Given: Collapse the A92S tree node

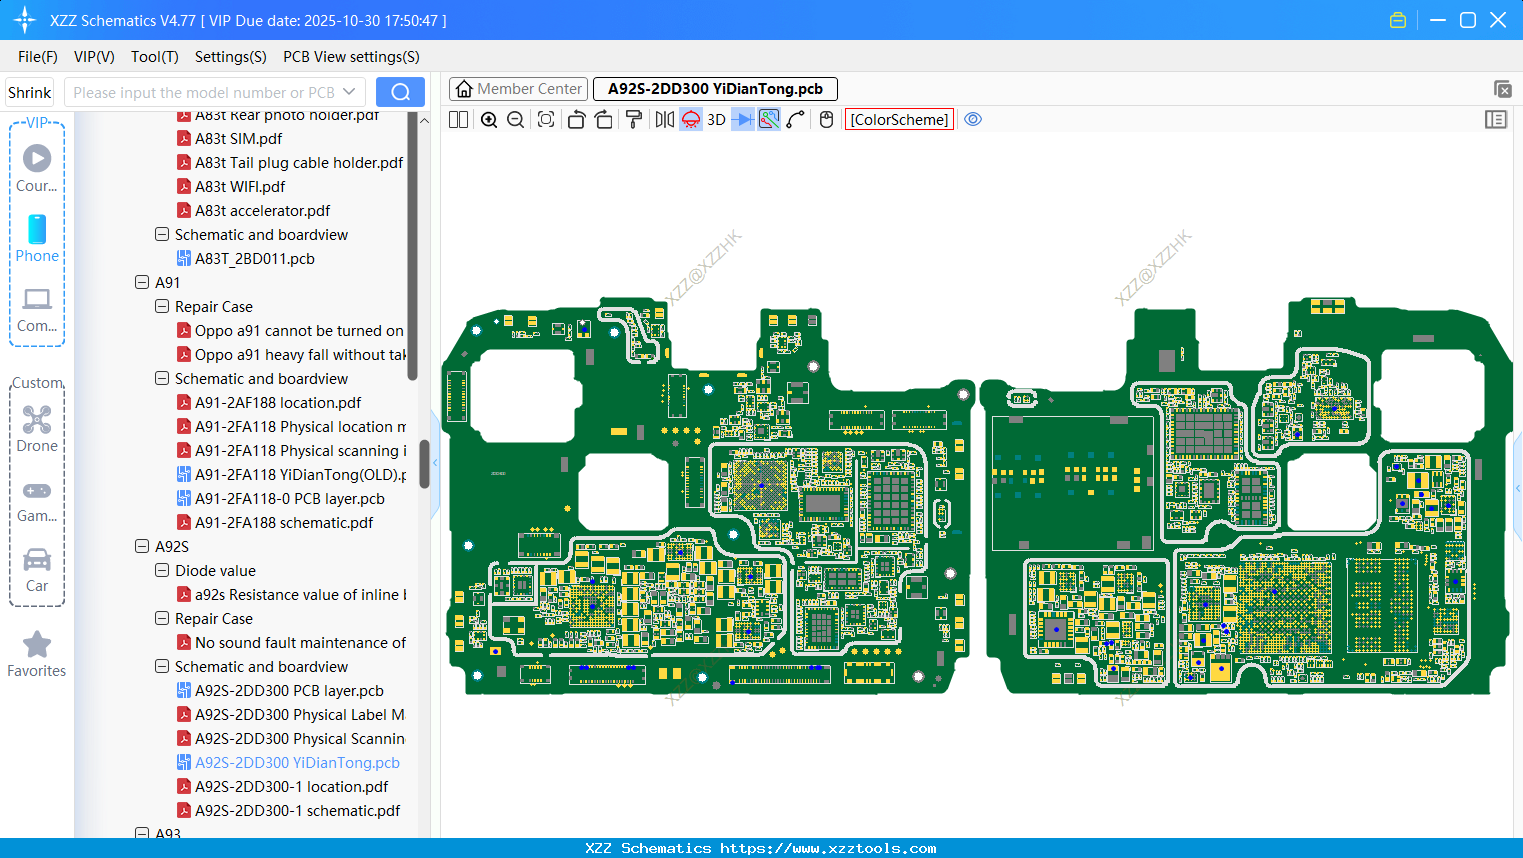Looking at the screenshot, I should pyautogui.click(x=142, y=546).
